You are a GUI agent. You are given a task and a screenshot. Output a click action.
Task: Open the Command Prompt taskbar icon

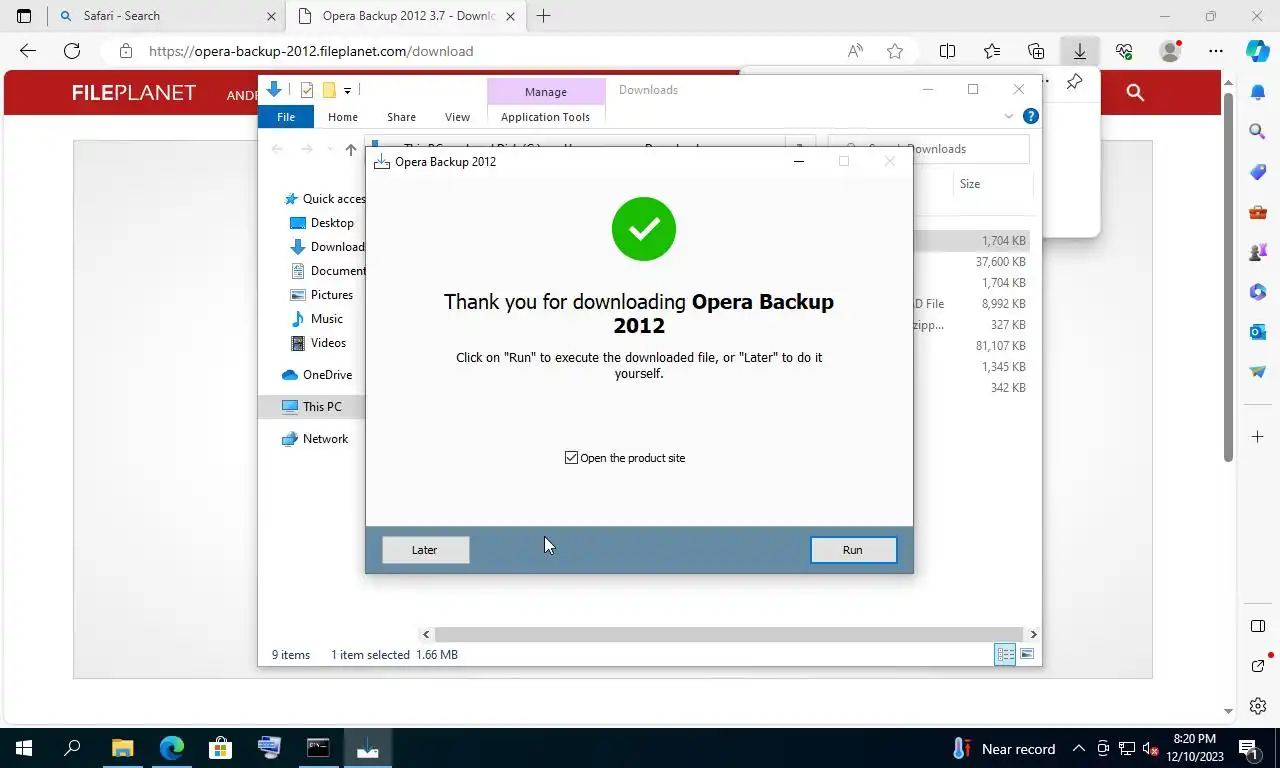[x=318, y=748]
